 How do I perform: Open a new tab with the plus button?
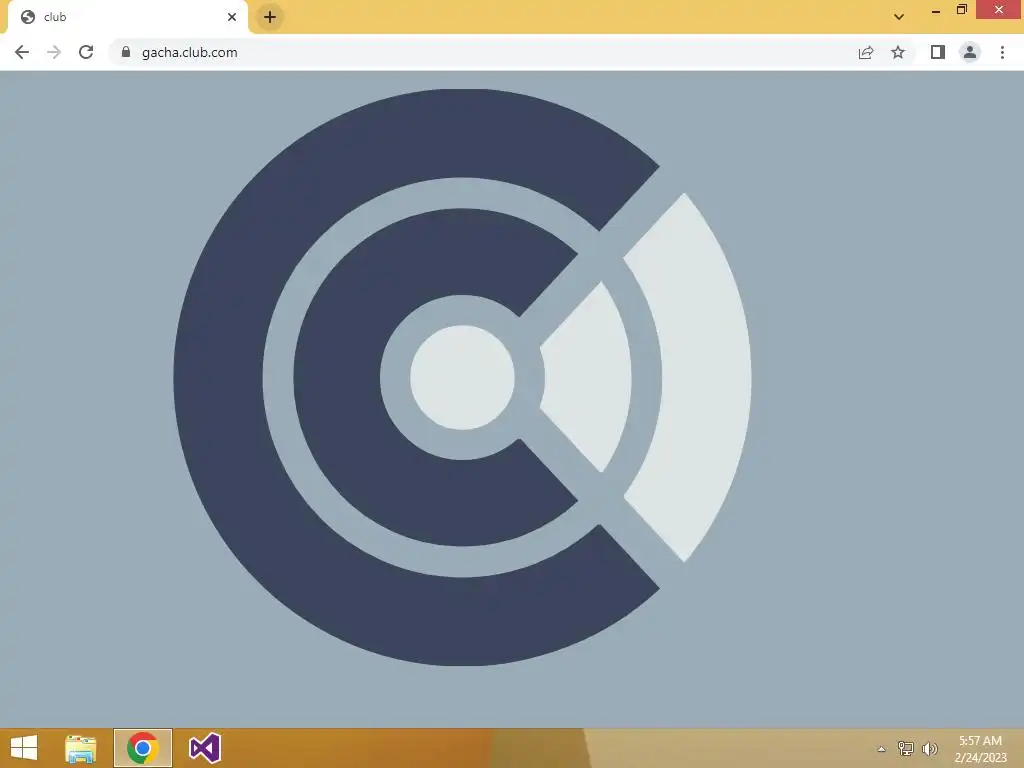[270, 17]
